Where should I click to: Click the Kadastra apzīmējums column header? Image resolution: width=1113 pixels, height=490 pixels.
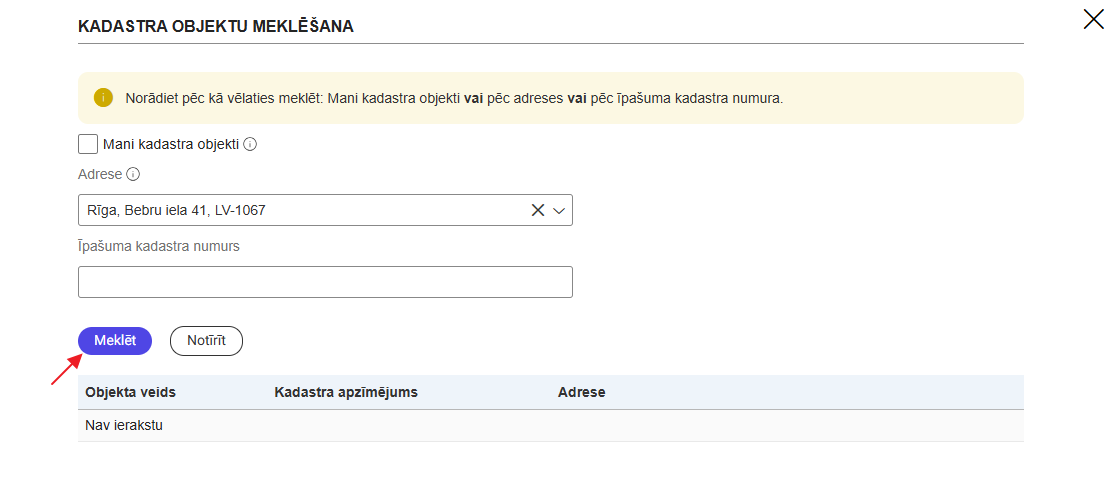[346, 392]
